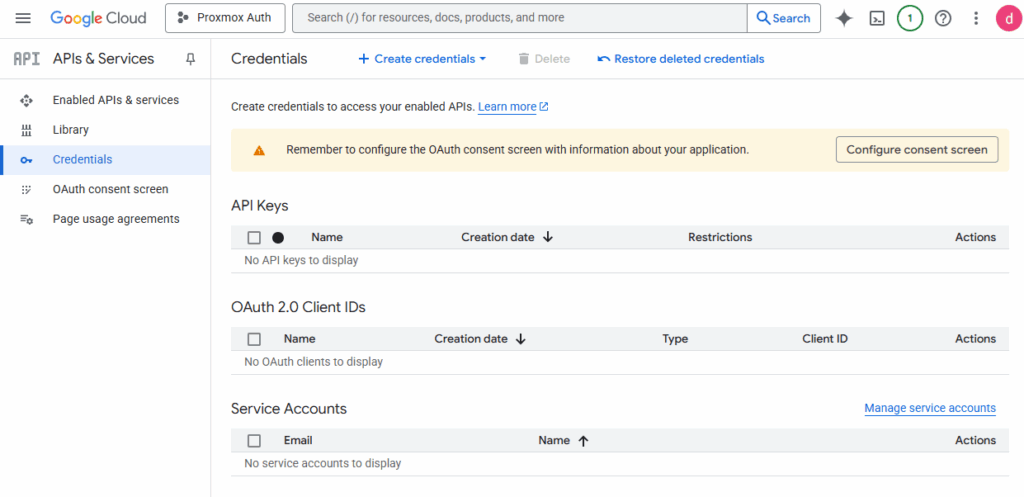Image resolution: width=1024 pixels, height=497 pixels.
Task: Follow the Learn more link
Action: [507, 106]
